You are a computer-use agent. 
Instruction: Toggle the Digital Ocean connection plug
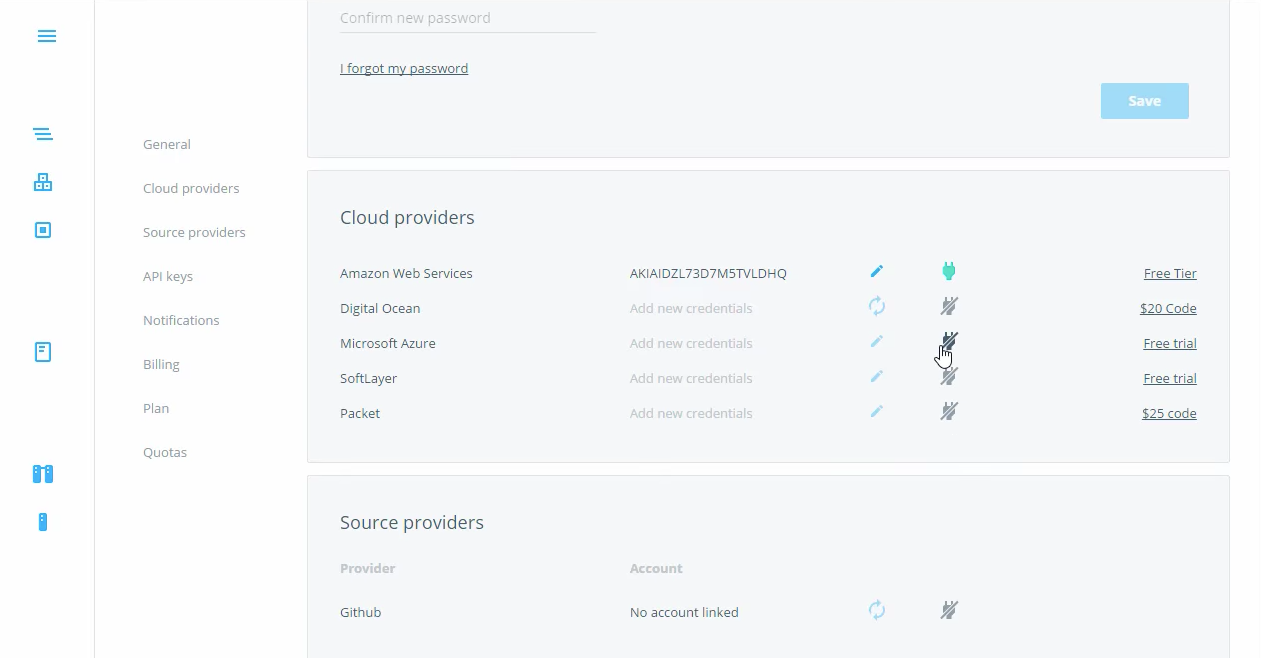pos(949,306)
